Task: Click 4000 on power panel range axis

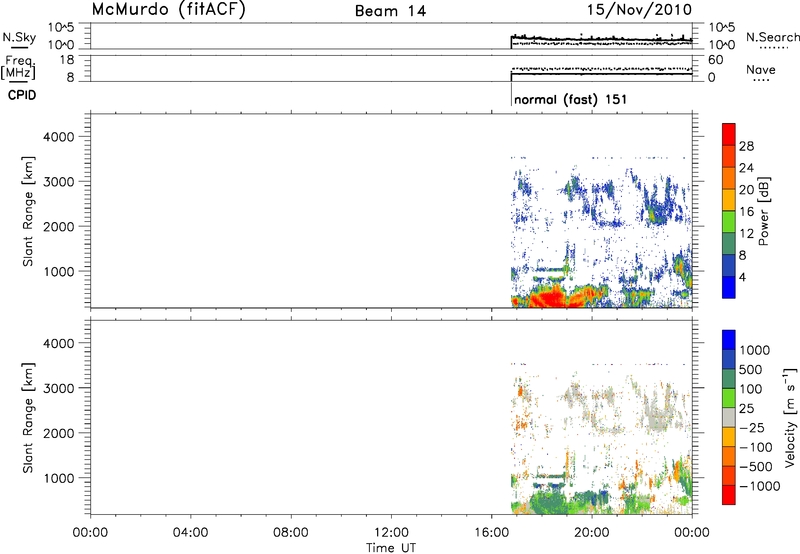Action: (x=59, y=137)
